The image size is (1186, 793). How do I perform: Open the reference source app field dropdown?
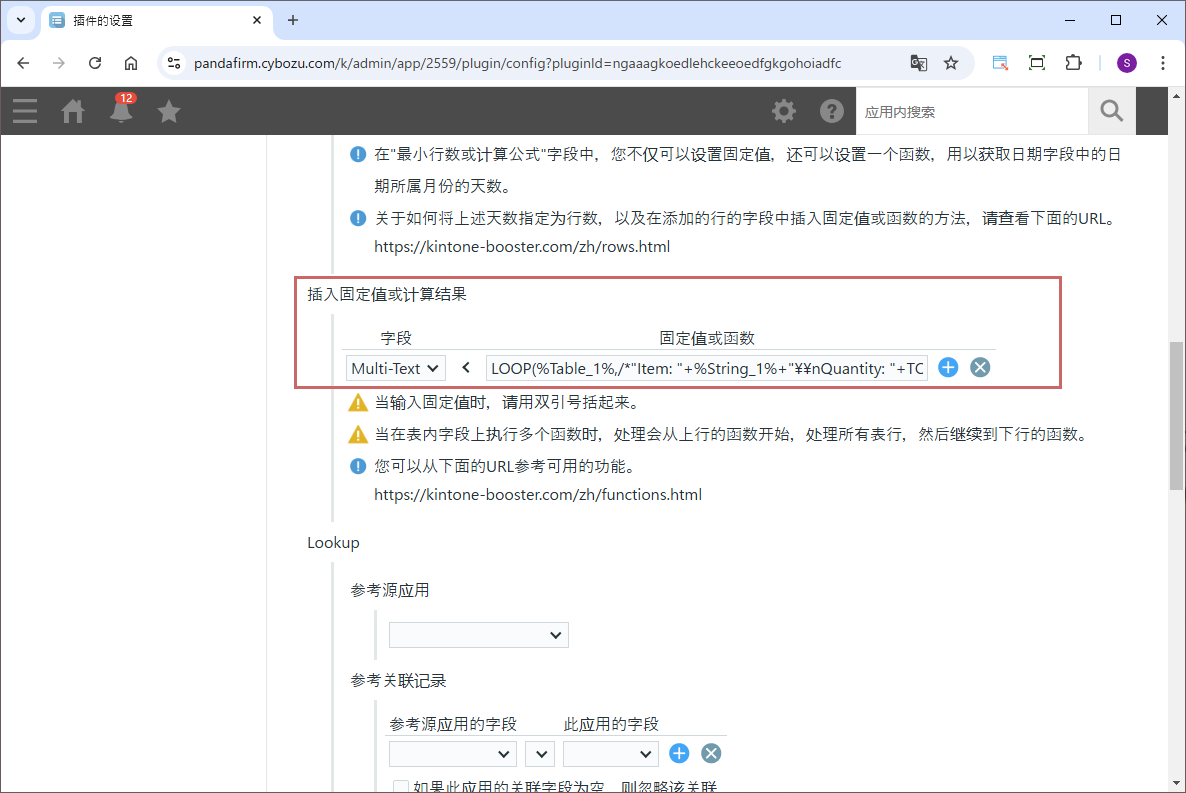[453, 753]
